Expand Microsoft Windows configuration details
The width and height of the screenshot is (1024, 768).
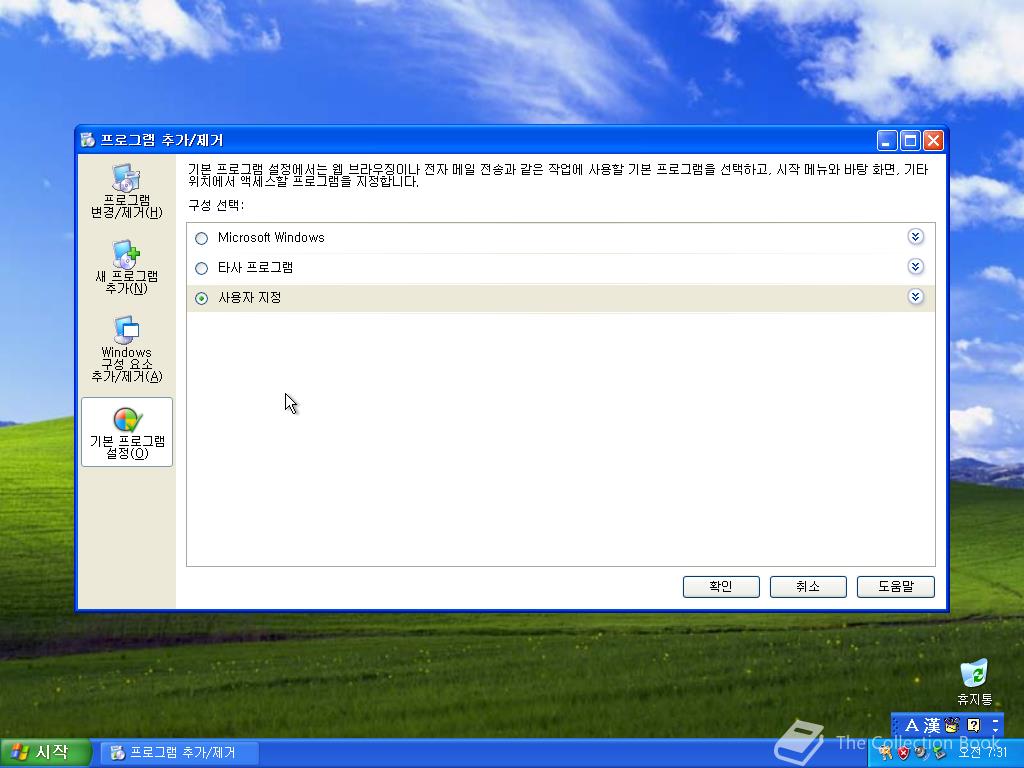coord(915,236)
